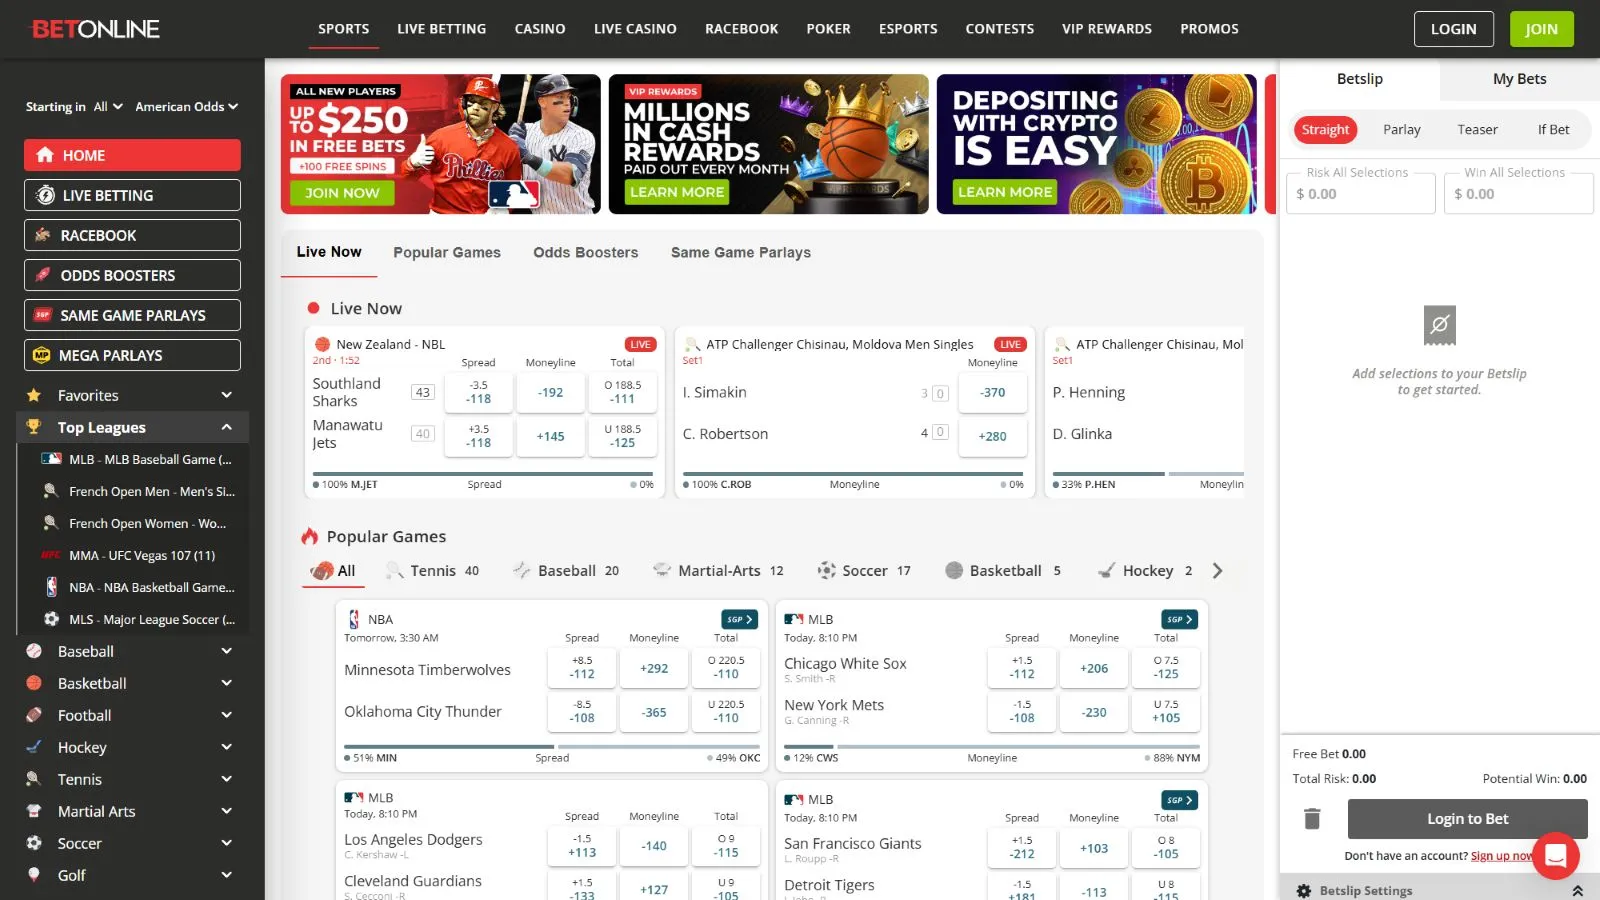
Task: Expand the Tennis sidebar category
Action: [x=227, y=779]
